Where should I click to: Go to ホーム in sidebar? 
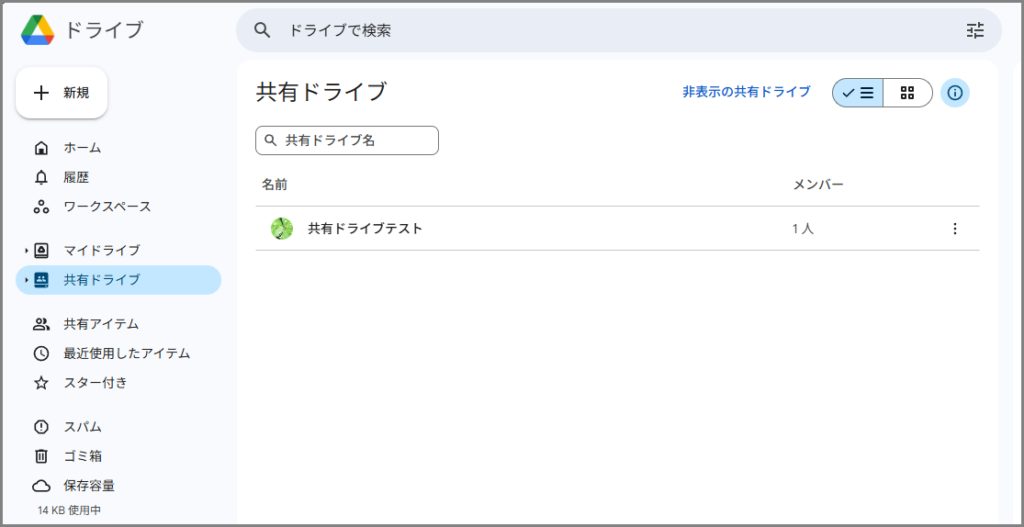pos(82,148)
